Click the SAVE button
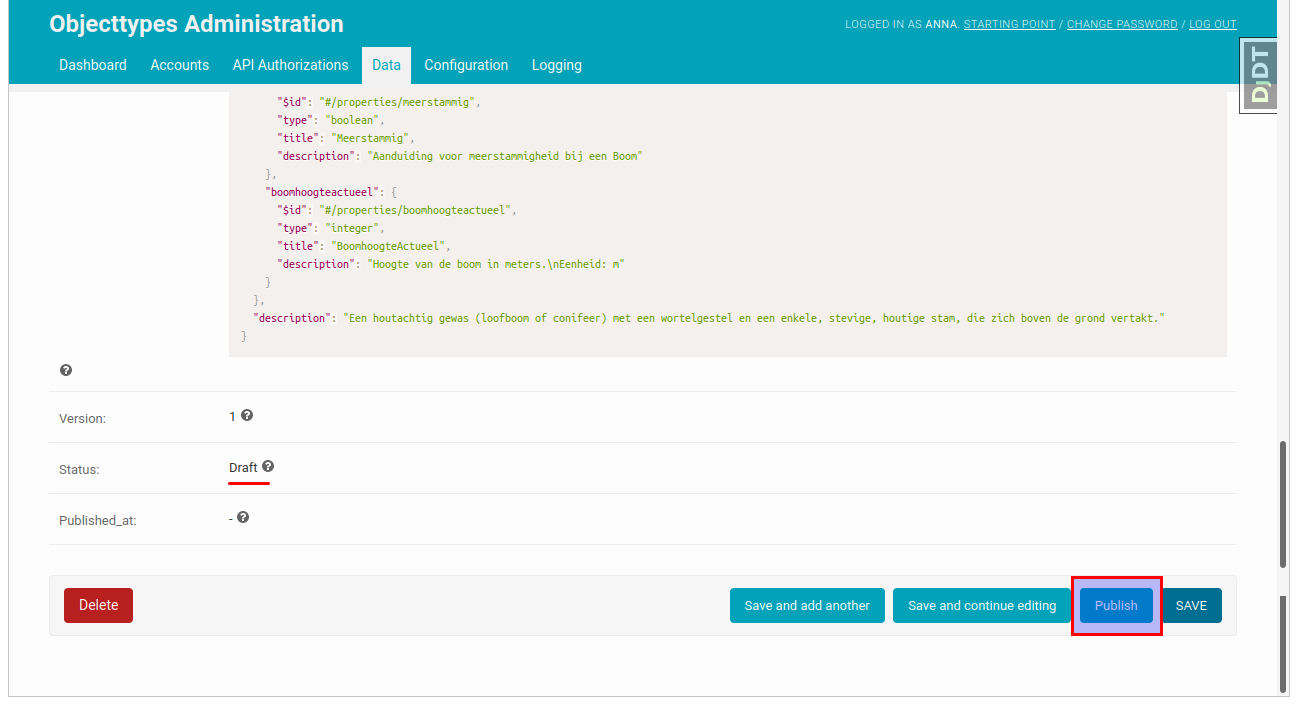The image size is (1299, 706). tap(1191, 605)
